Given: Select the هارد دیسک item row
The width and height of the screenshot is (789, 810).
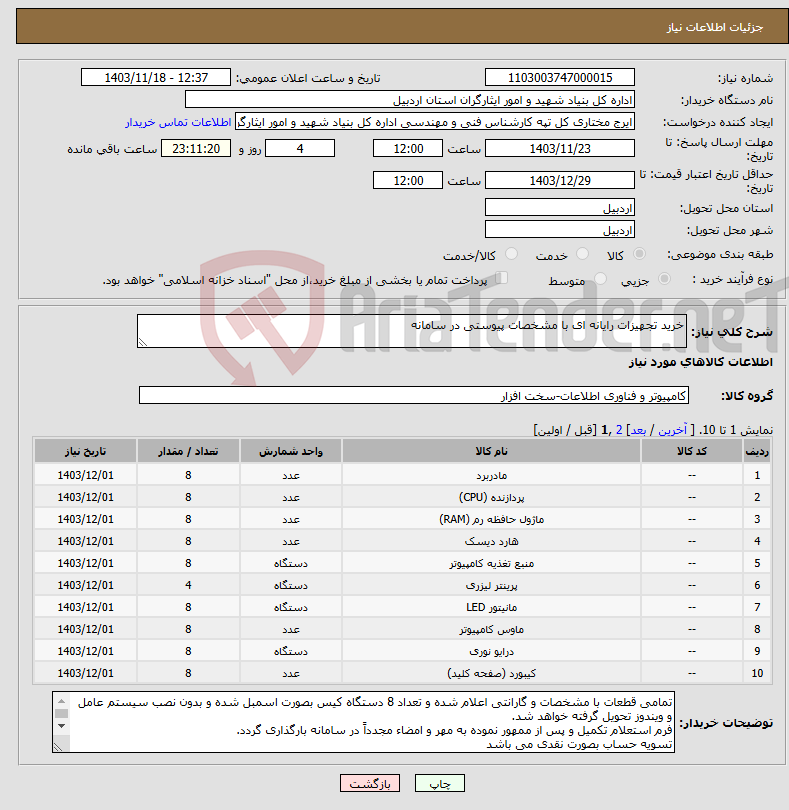Looking at the screenshot, I should [x=403, y=541].
